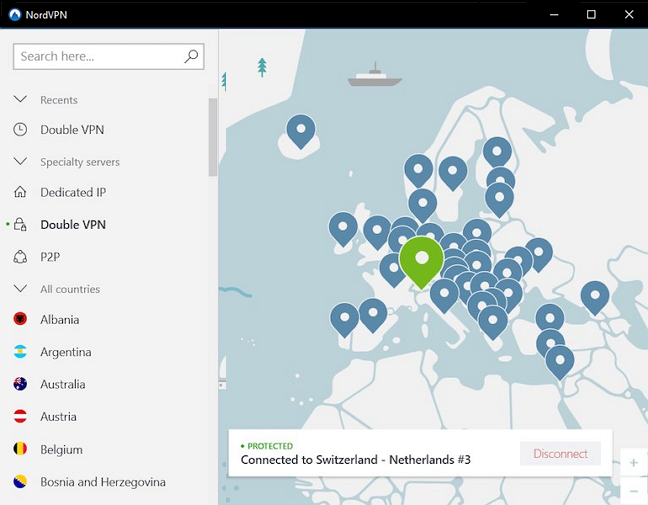This screenshot has width=648, height=505.
Task: Select the Norway map pin
Action: click(x=418, y=171)
